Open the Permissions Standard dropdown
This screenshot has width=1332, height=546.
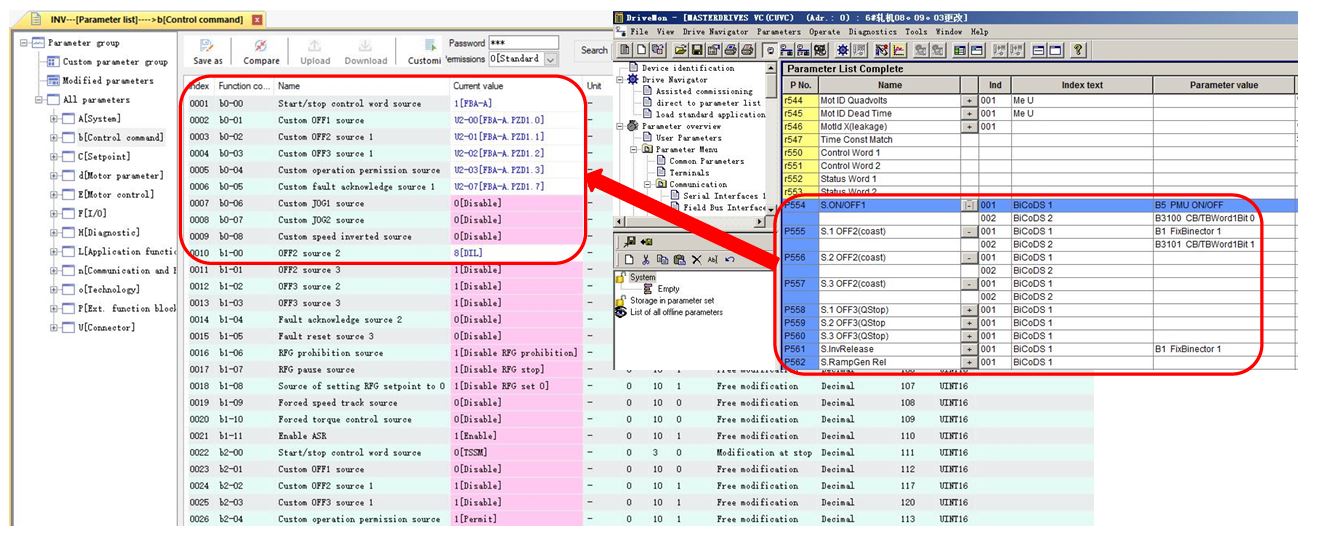click(x=551, y=60)
